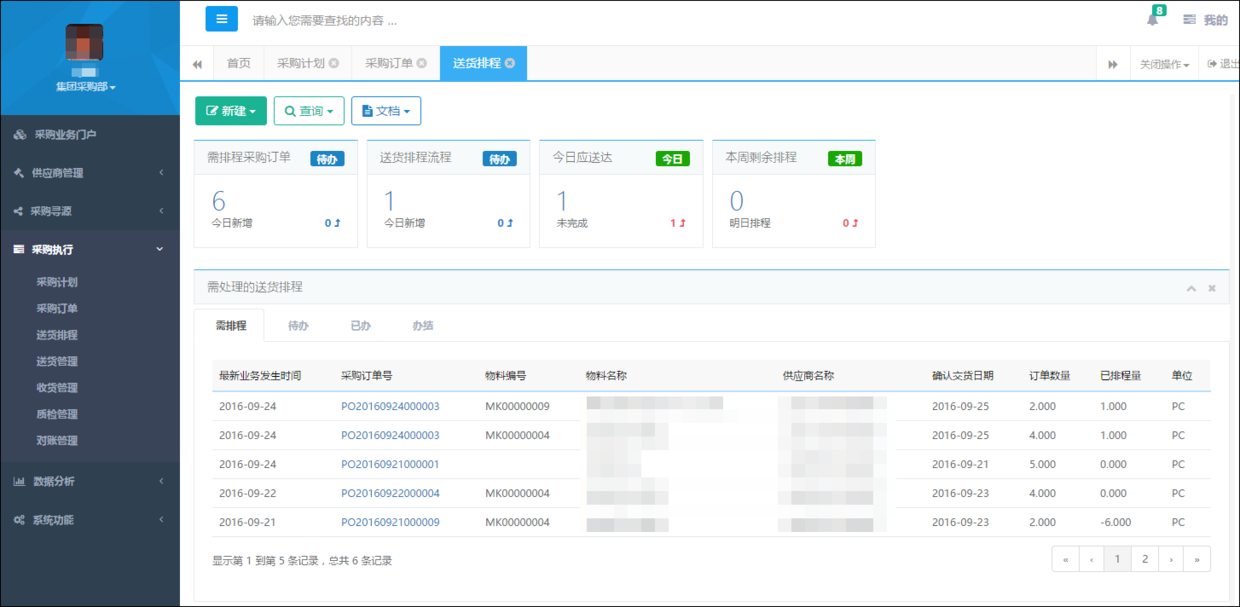Open the 新建 dropdown button
Screen dimensions: 1240x607
pos(231,111)
